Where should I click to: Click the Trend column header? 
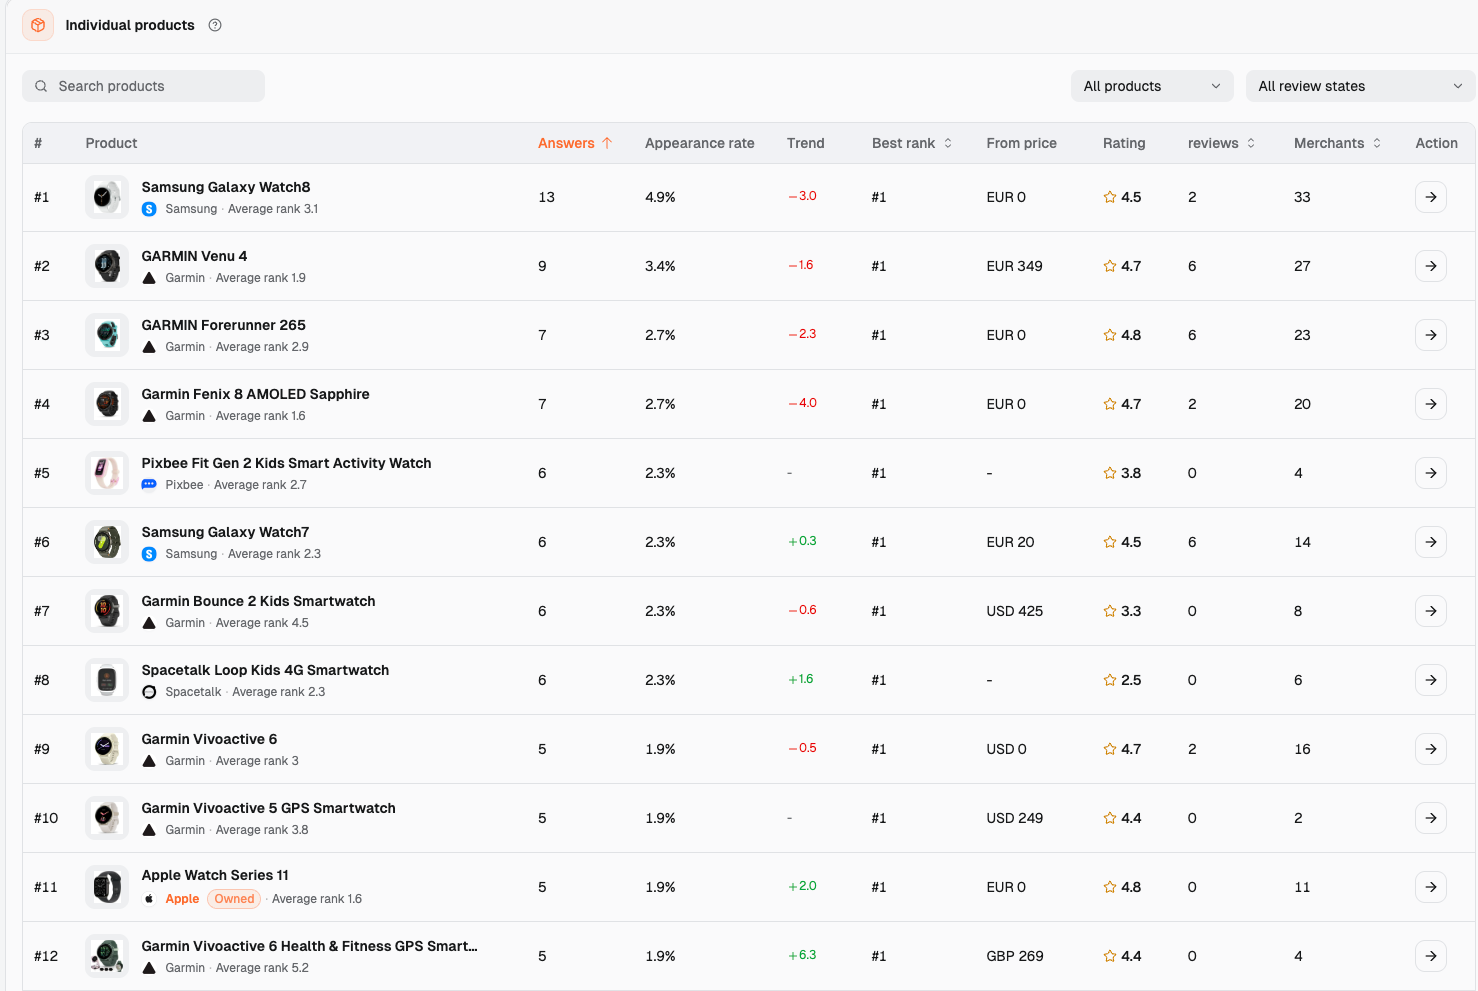click(x=806, y=143)
